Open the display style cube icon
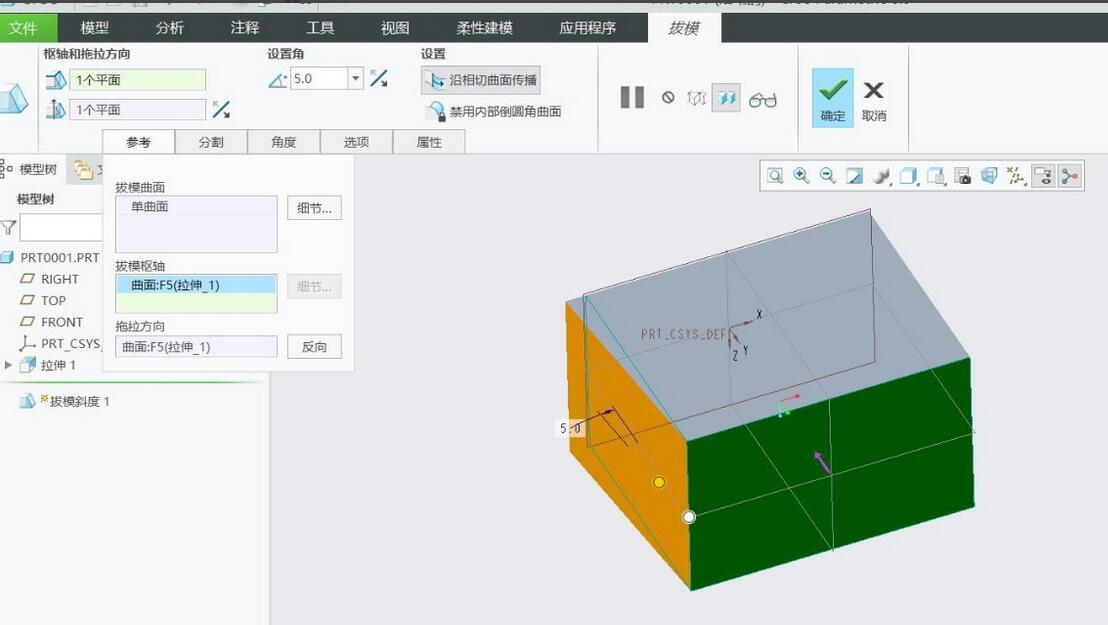Screen dimensions: 1108x625 tap(909, 176)
